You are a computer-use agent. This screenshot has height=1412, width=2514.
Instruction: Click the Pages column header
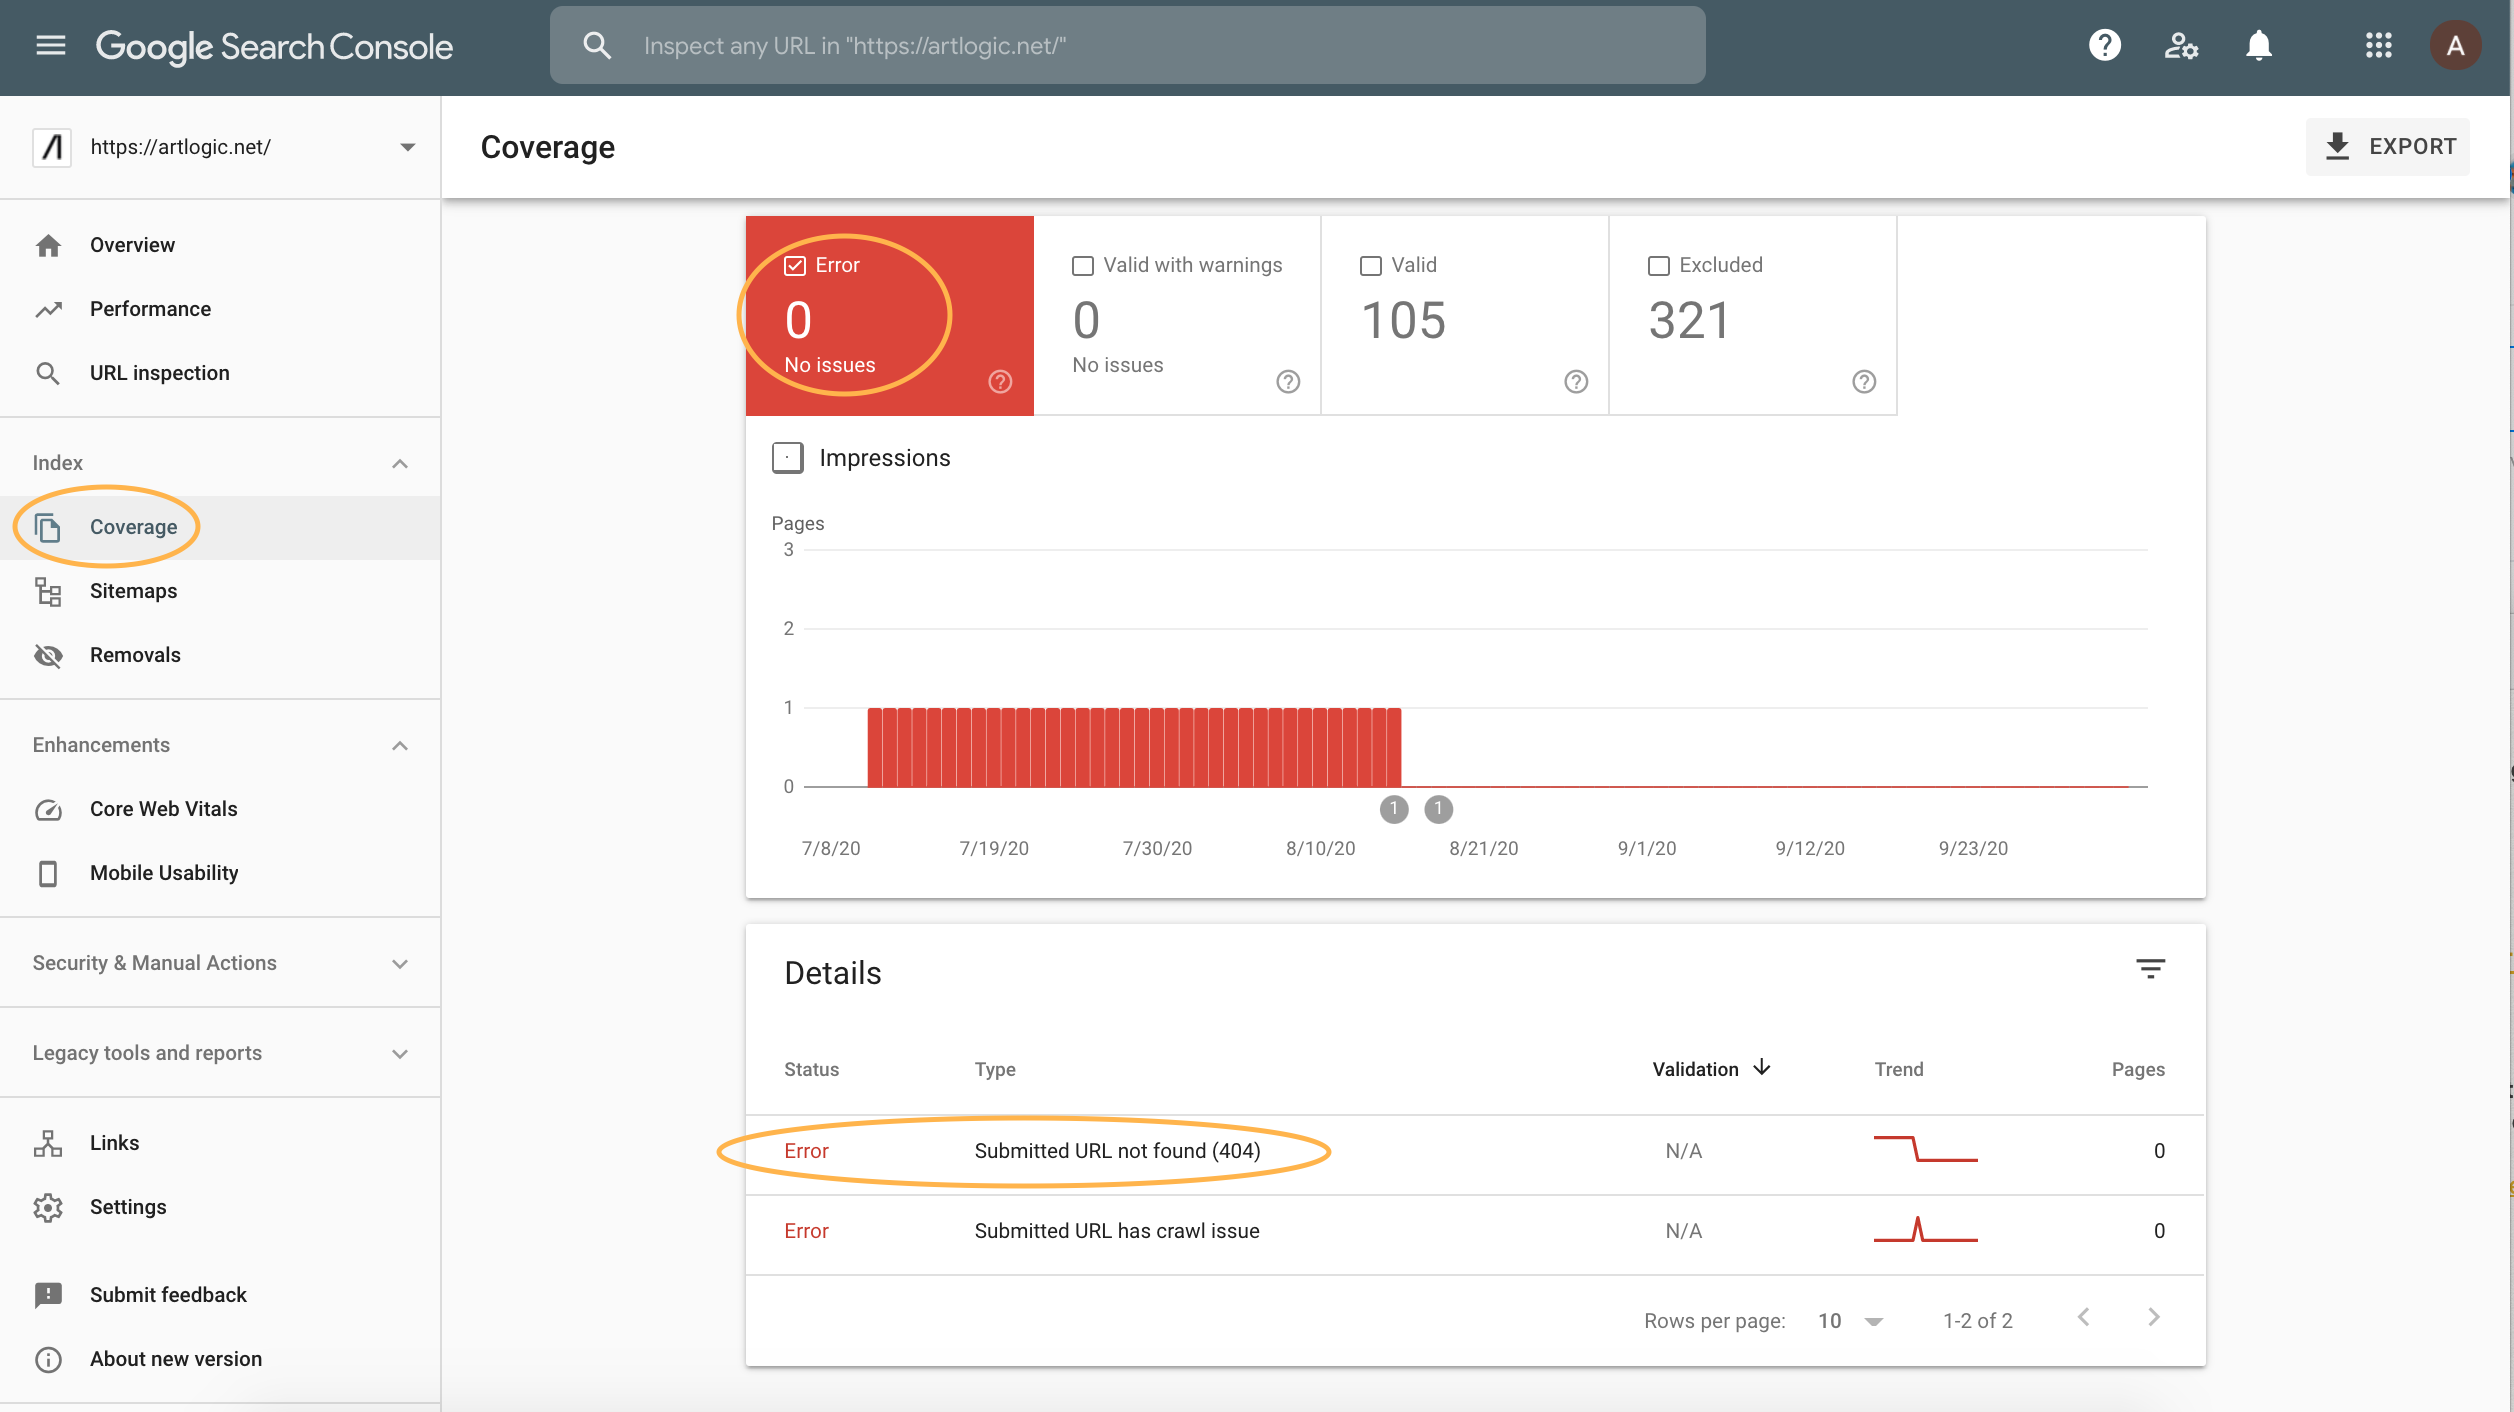2138,1070
